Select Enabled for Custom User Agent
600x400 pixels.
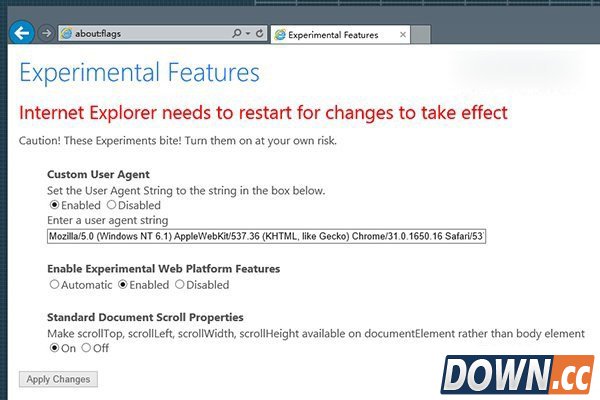(x=54, y=205)
